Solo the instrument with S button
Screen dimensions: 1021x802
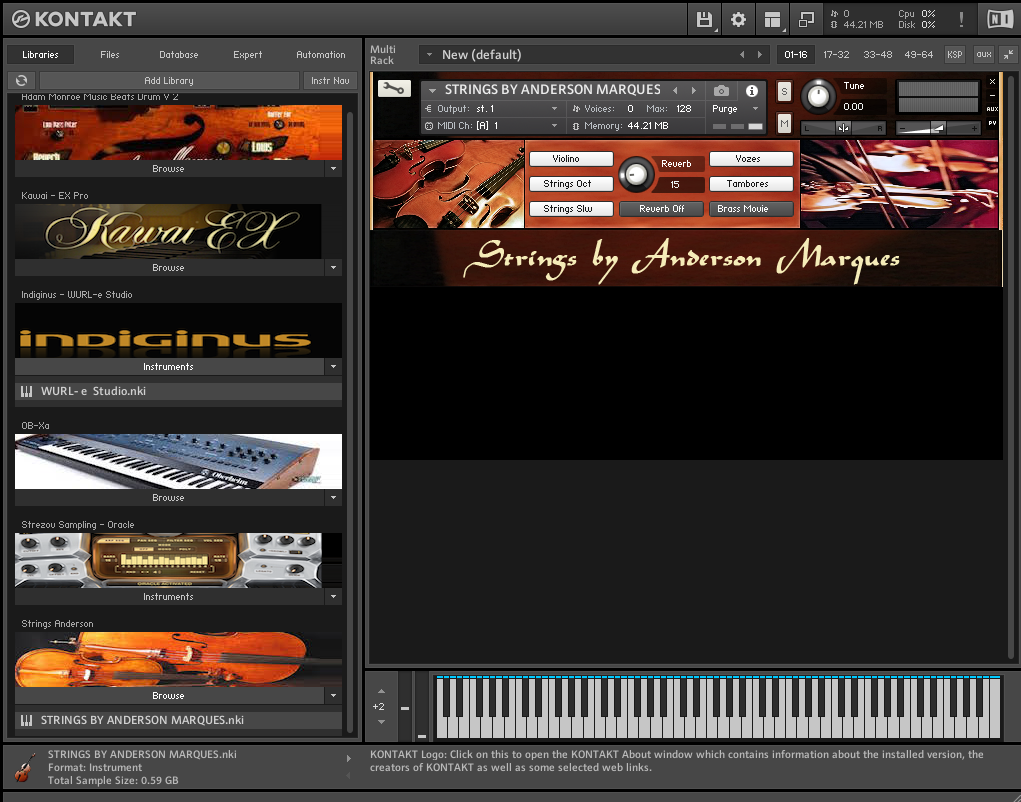pos(784,92)
